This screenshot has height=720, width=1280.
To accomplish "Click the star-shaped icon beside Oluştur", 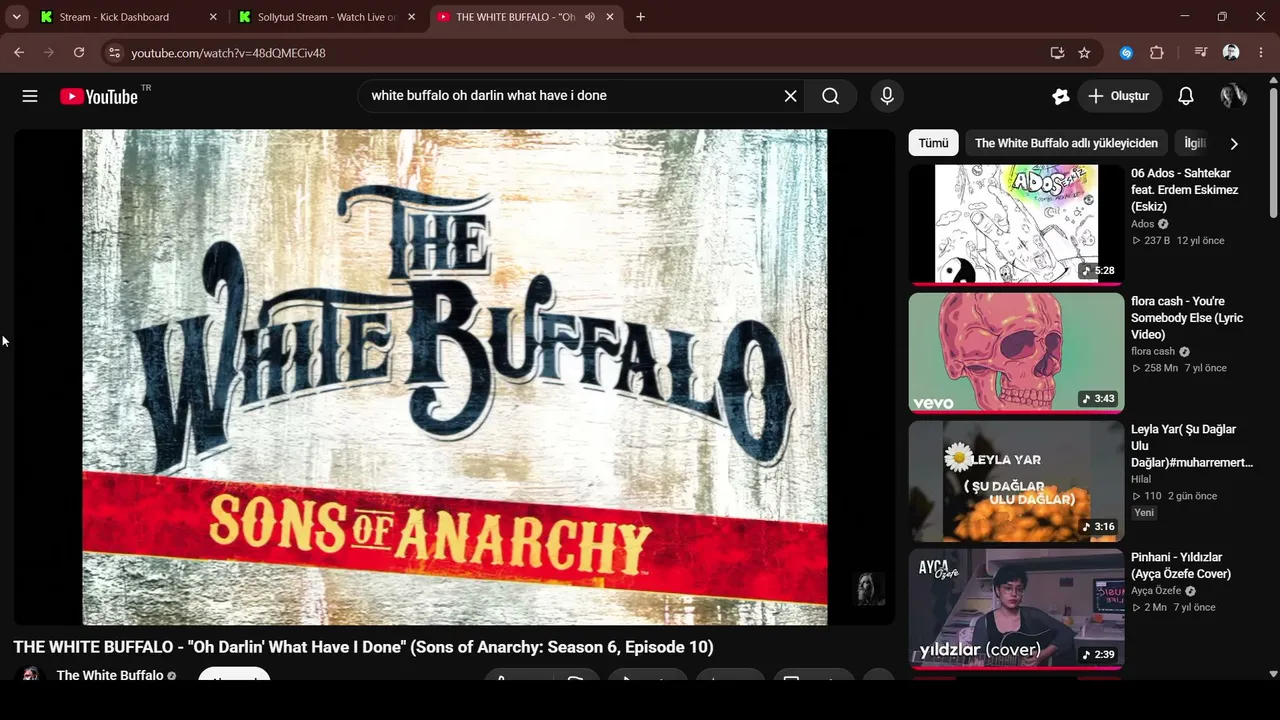I will (1061, 96).
